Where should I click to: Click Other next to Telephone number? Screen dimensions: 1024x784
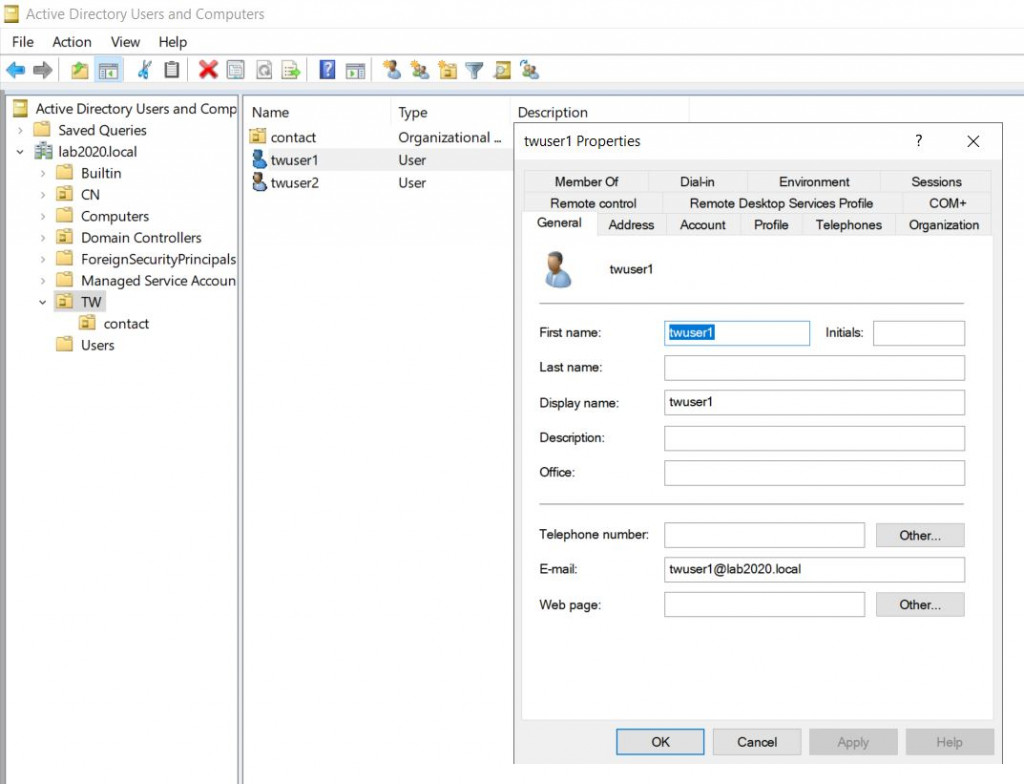tap(920, 535)
